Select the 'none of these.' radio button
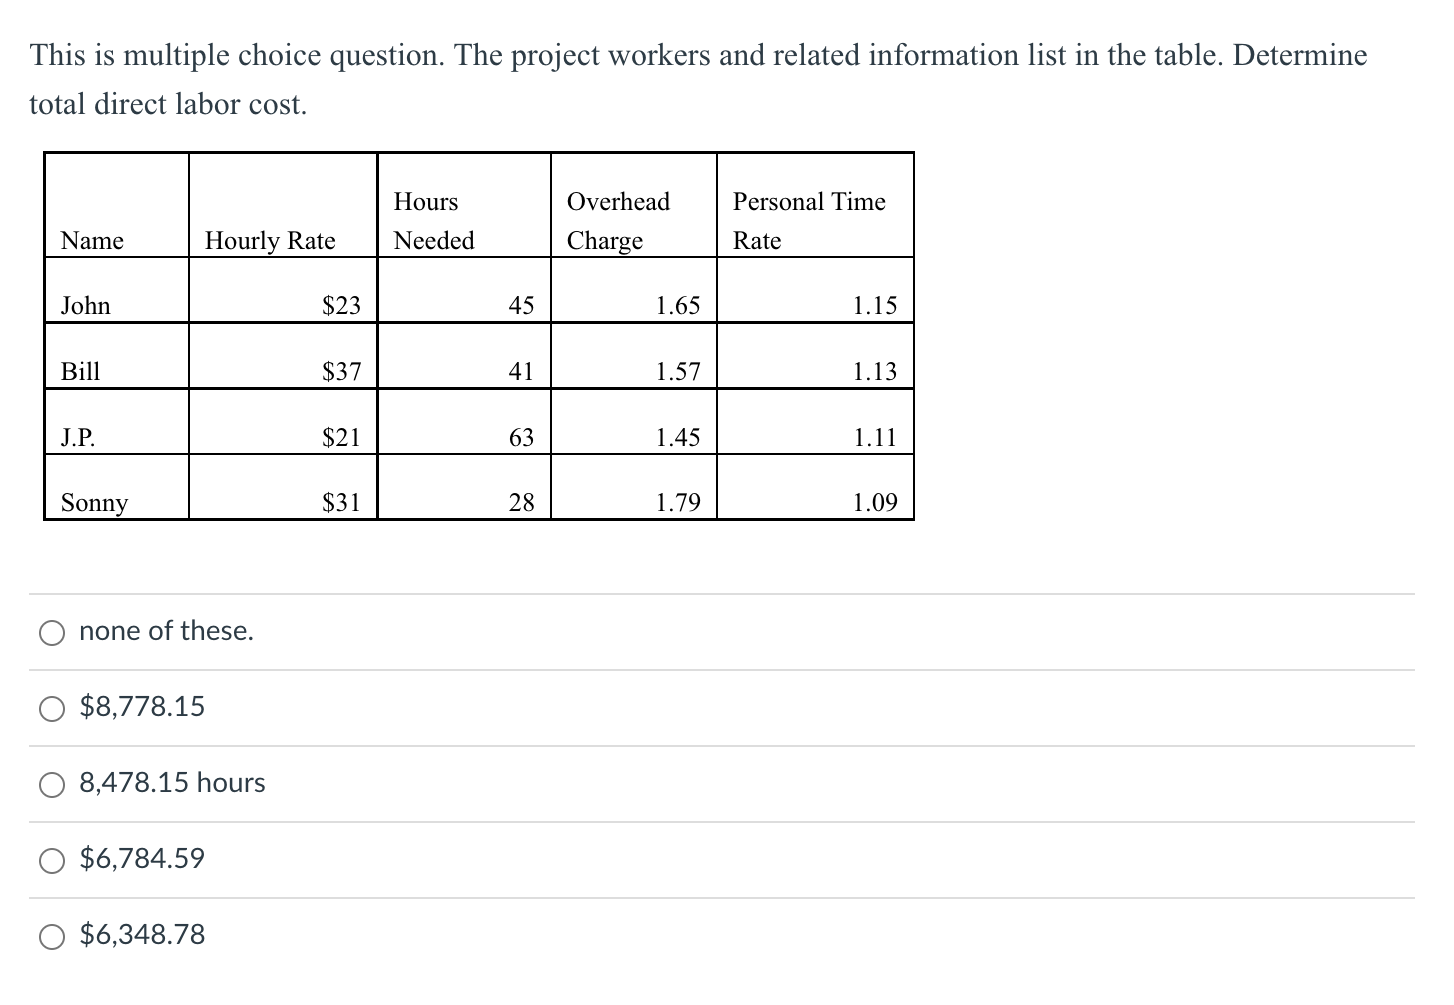Screen dimensions: 1454x1005 52,632
